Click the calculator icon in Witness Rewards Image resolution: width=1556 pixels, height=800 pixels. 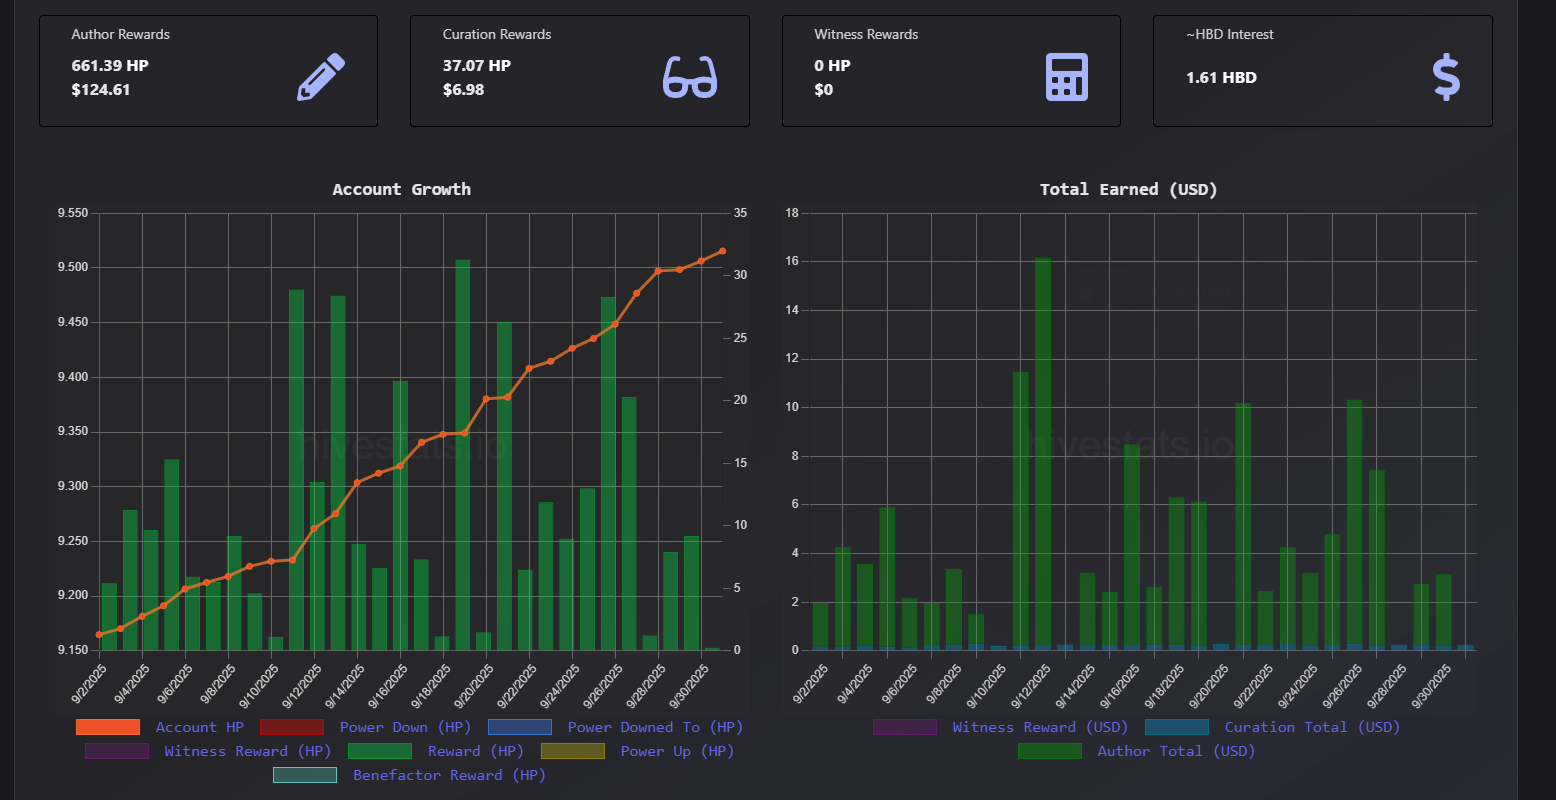tap(1066, 78)
